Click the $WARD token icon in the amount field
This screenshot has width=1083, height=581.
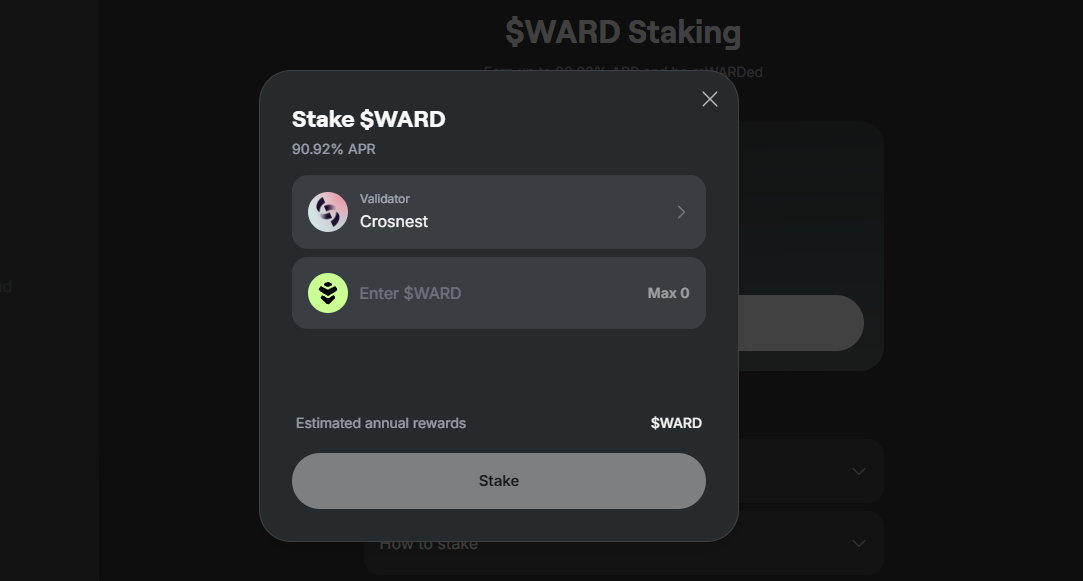point(328,293)
